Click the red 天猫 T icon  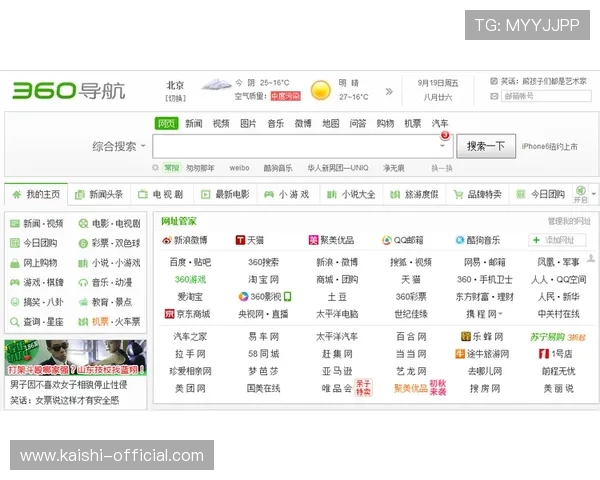[x=240, y=240]
